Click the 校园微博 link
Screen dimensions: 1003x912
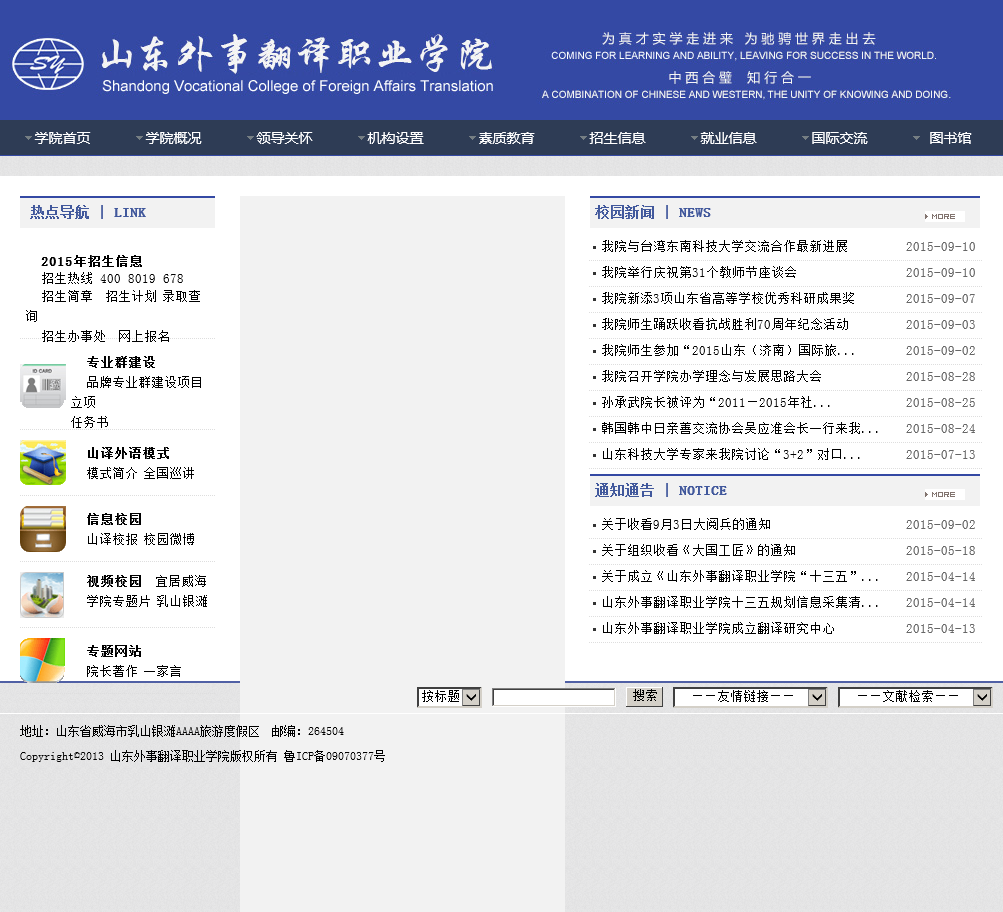[169, 539]
